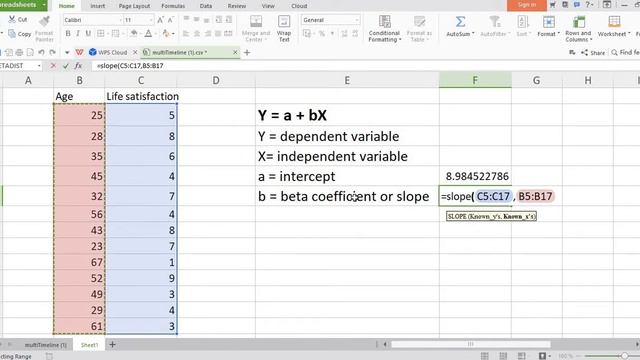Open the Calibri font name dropdown
Viewport: 640px width, 360px height.
[121, 20]
